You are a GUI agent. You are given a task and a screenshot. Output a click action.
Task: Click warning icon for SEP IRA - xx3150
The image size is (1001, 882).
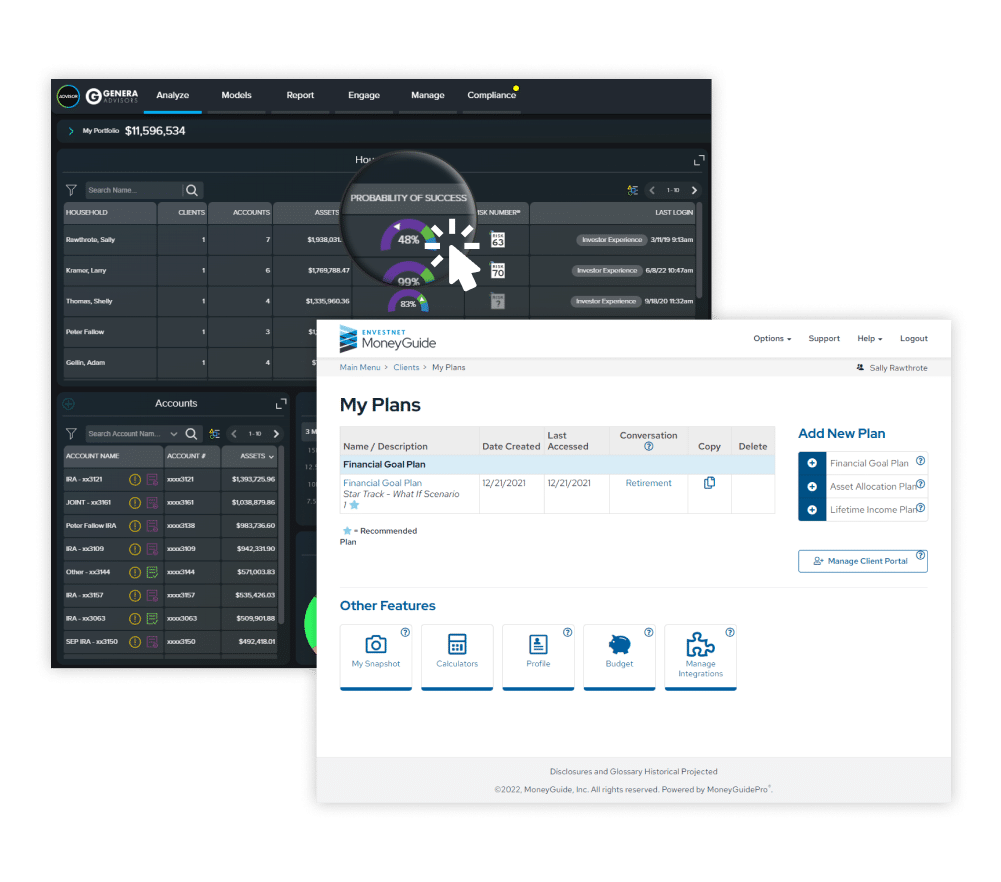click(135, 642)
